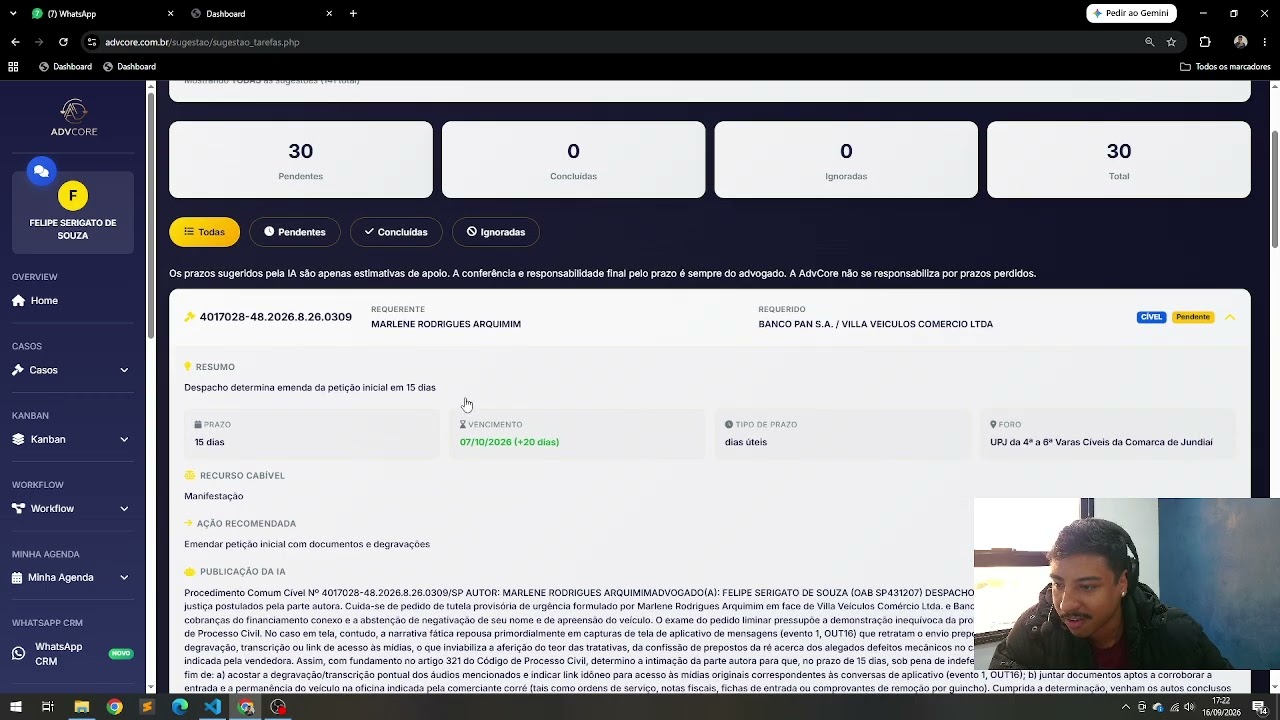Bookmark this page with star icon
The width and height of the screenshot is (1280, 720).
[1171, 42]
